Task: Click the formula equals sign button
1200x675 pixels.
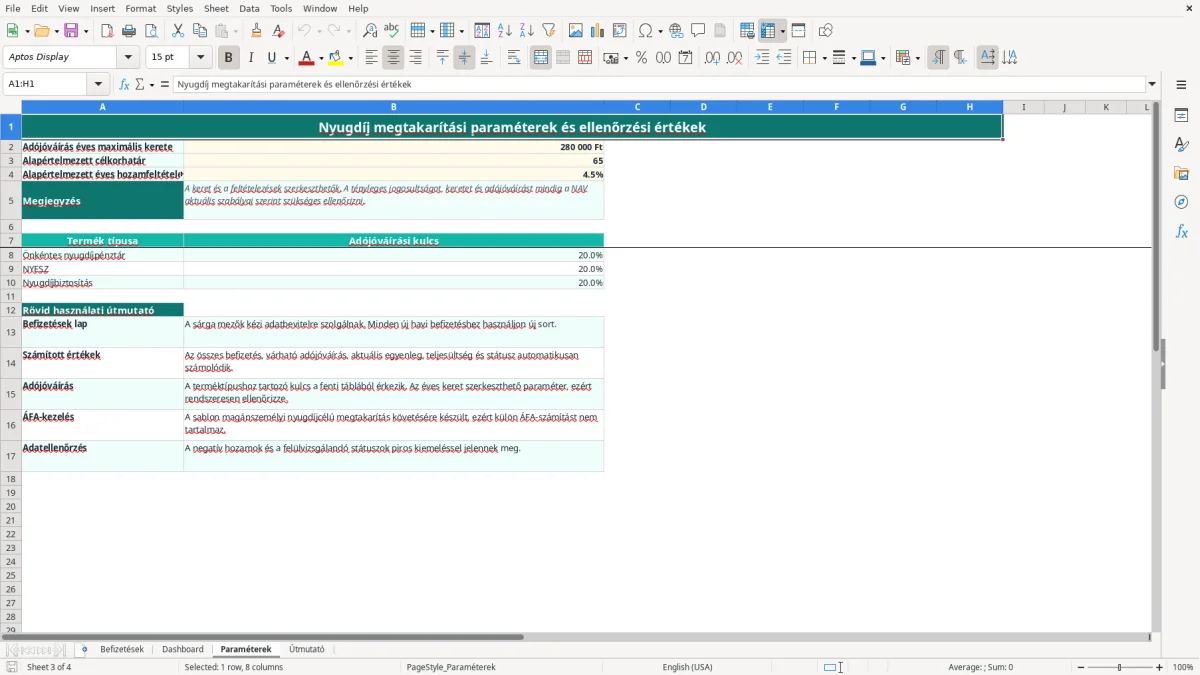Action: pos(165,84)
